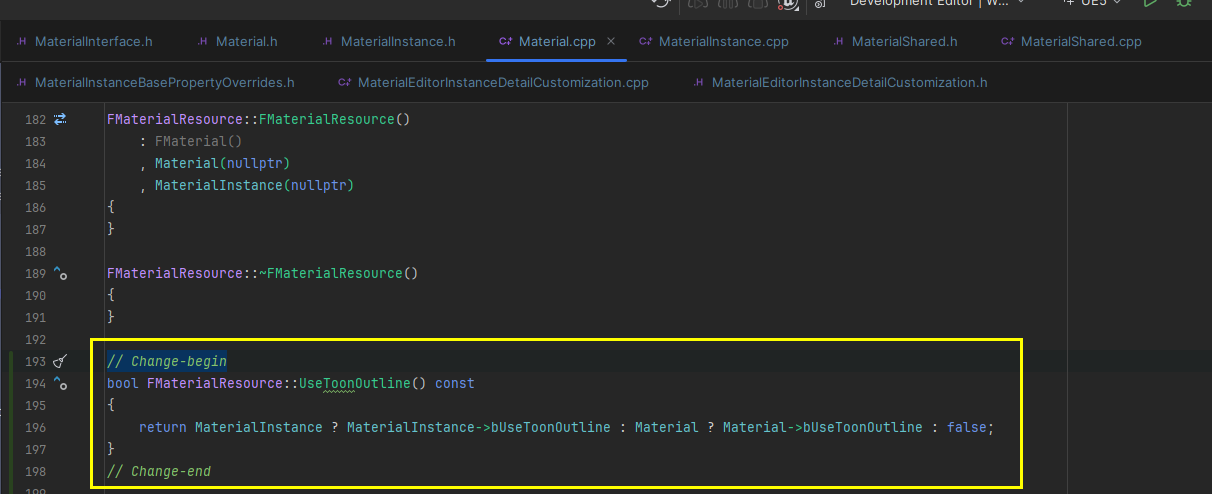Click header icon of MaterialInstanceBasePropertyOverrides.h tab
This screenshot has height=494, width=1212.
tap(21, 82)
